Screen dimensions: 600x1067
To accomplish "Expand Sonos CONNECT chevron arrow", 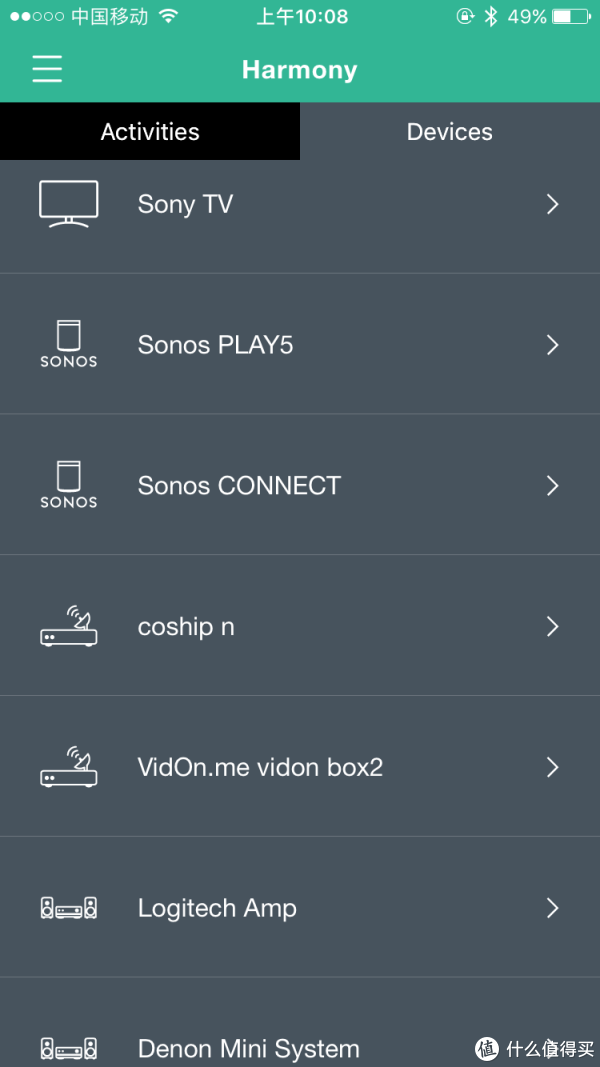I will (552, 486).
